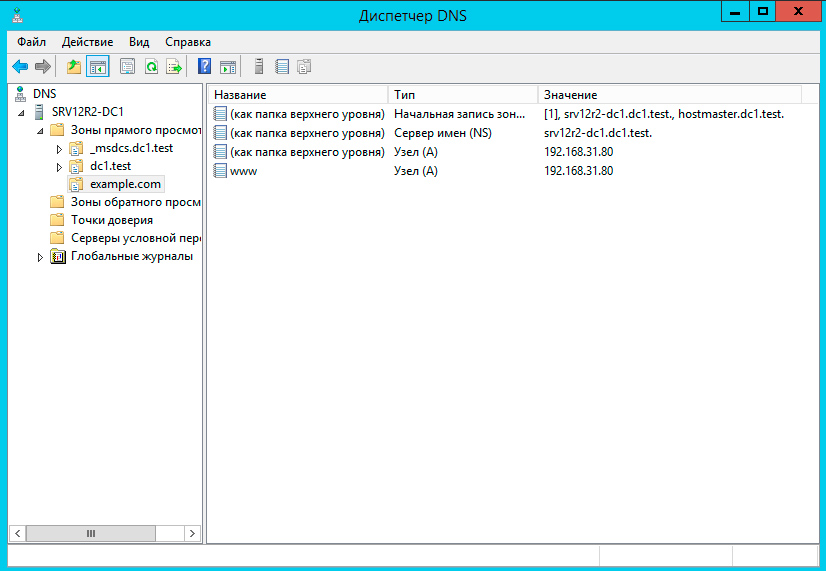This screenshot has width=826, height=571.
Task: Click the new server tower icon
Action: click(x=259, y=67)
